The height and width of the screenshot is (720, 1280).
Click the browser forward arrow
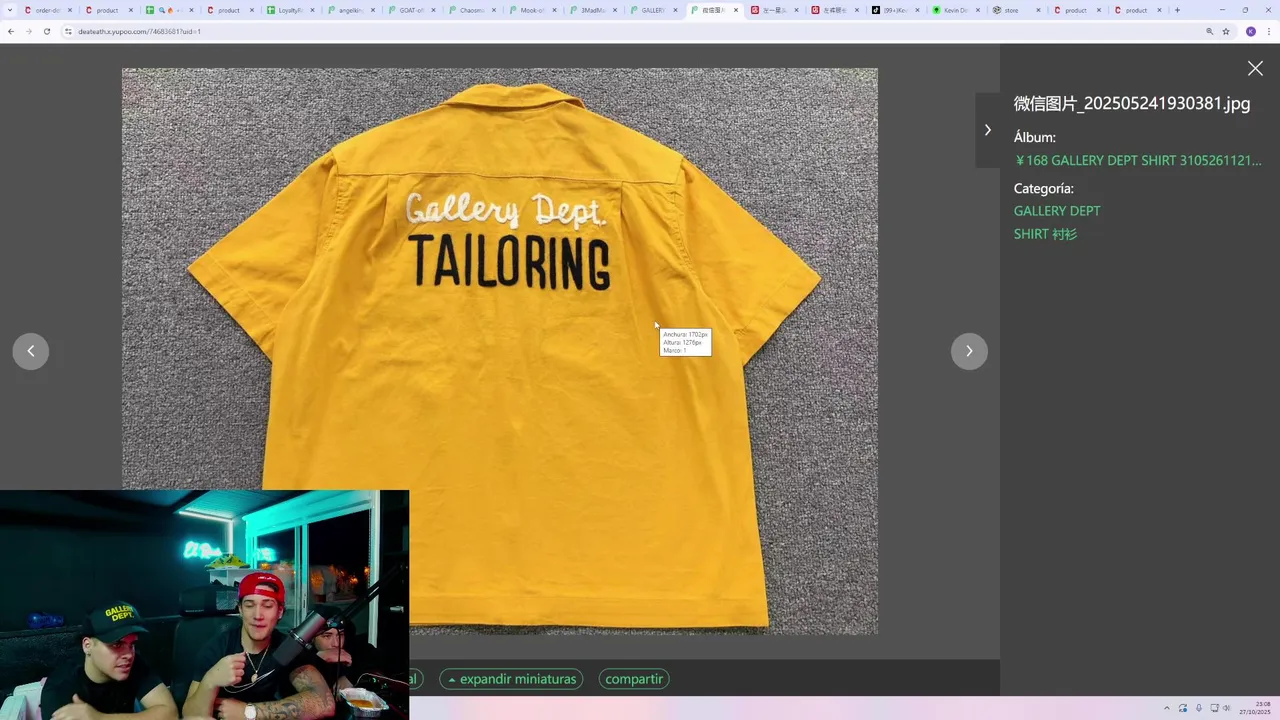pos(28,31)
